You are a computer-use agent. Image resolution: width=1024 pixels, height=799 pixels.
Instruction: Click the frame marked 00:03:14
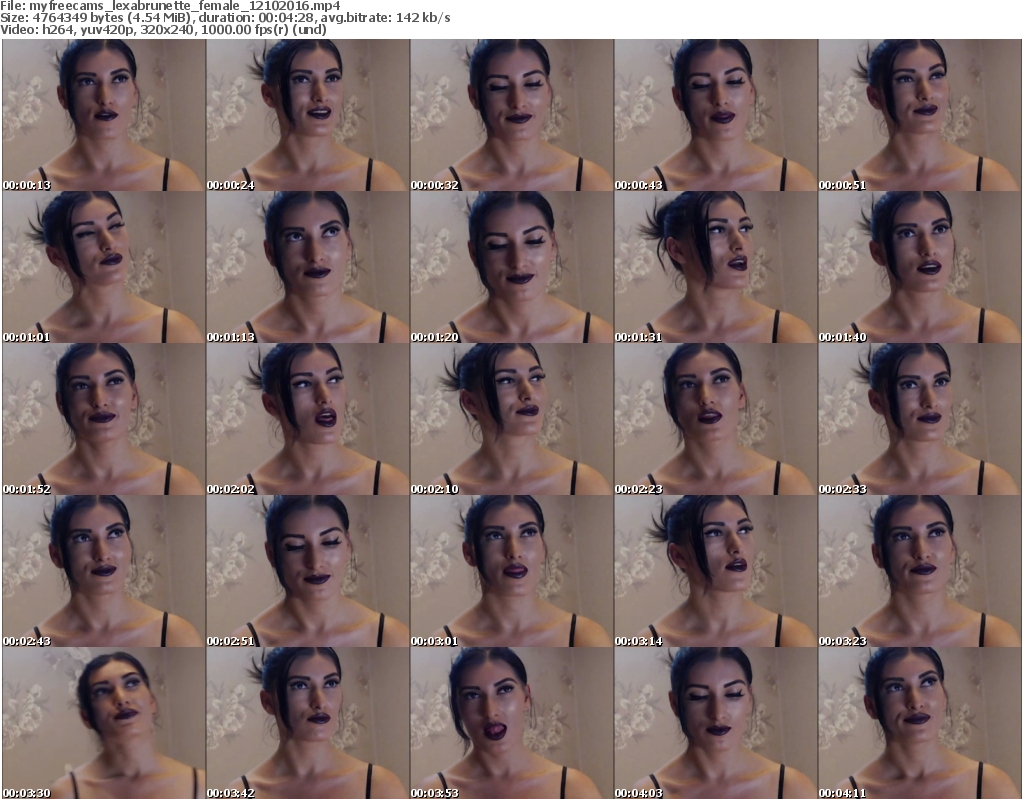tap(715, 571)
